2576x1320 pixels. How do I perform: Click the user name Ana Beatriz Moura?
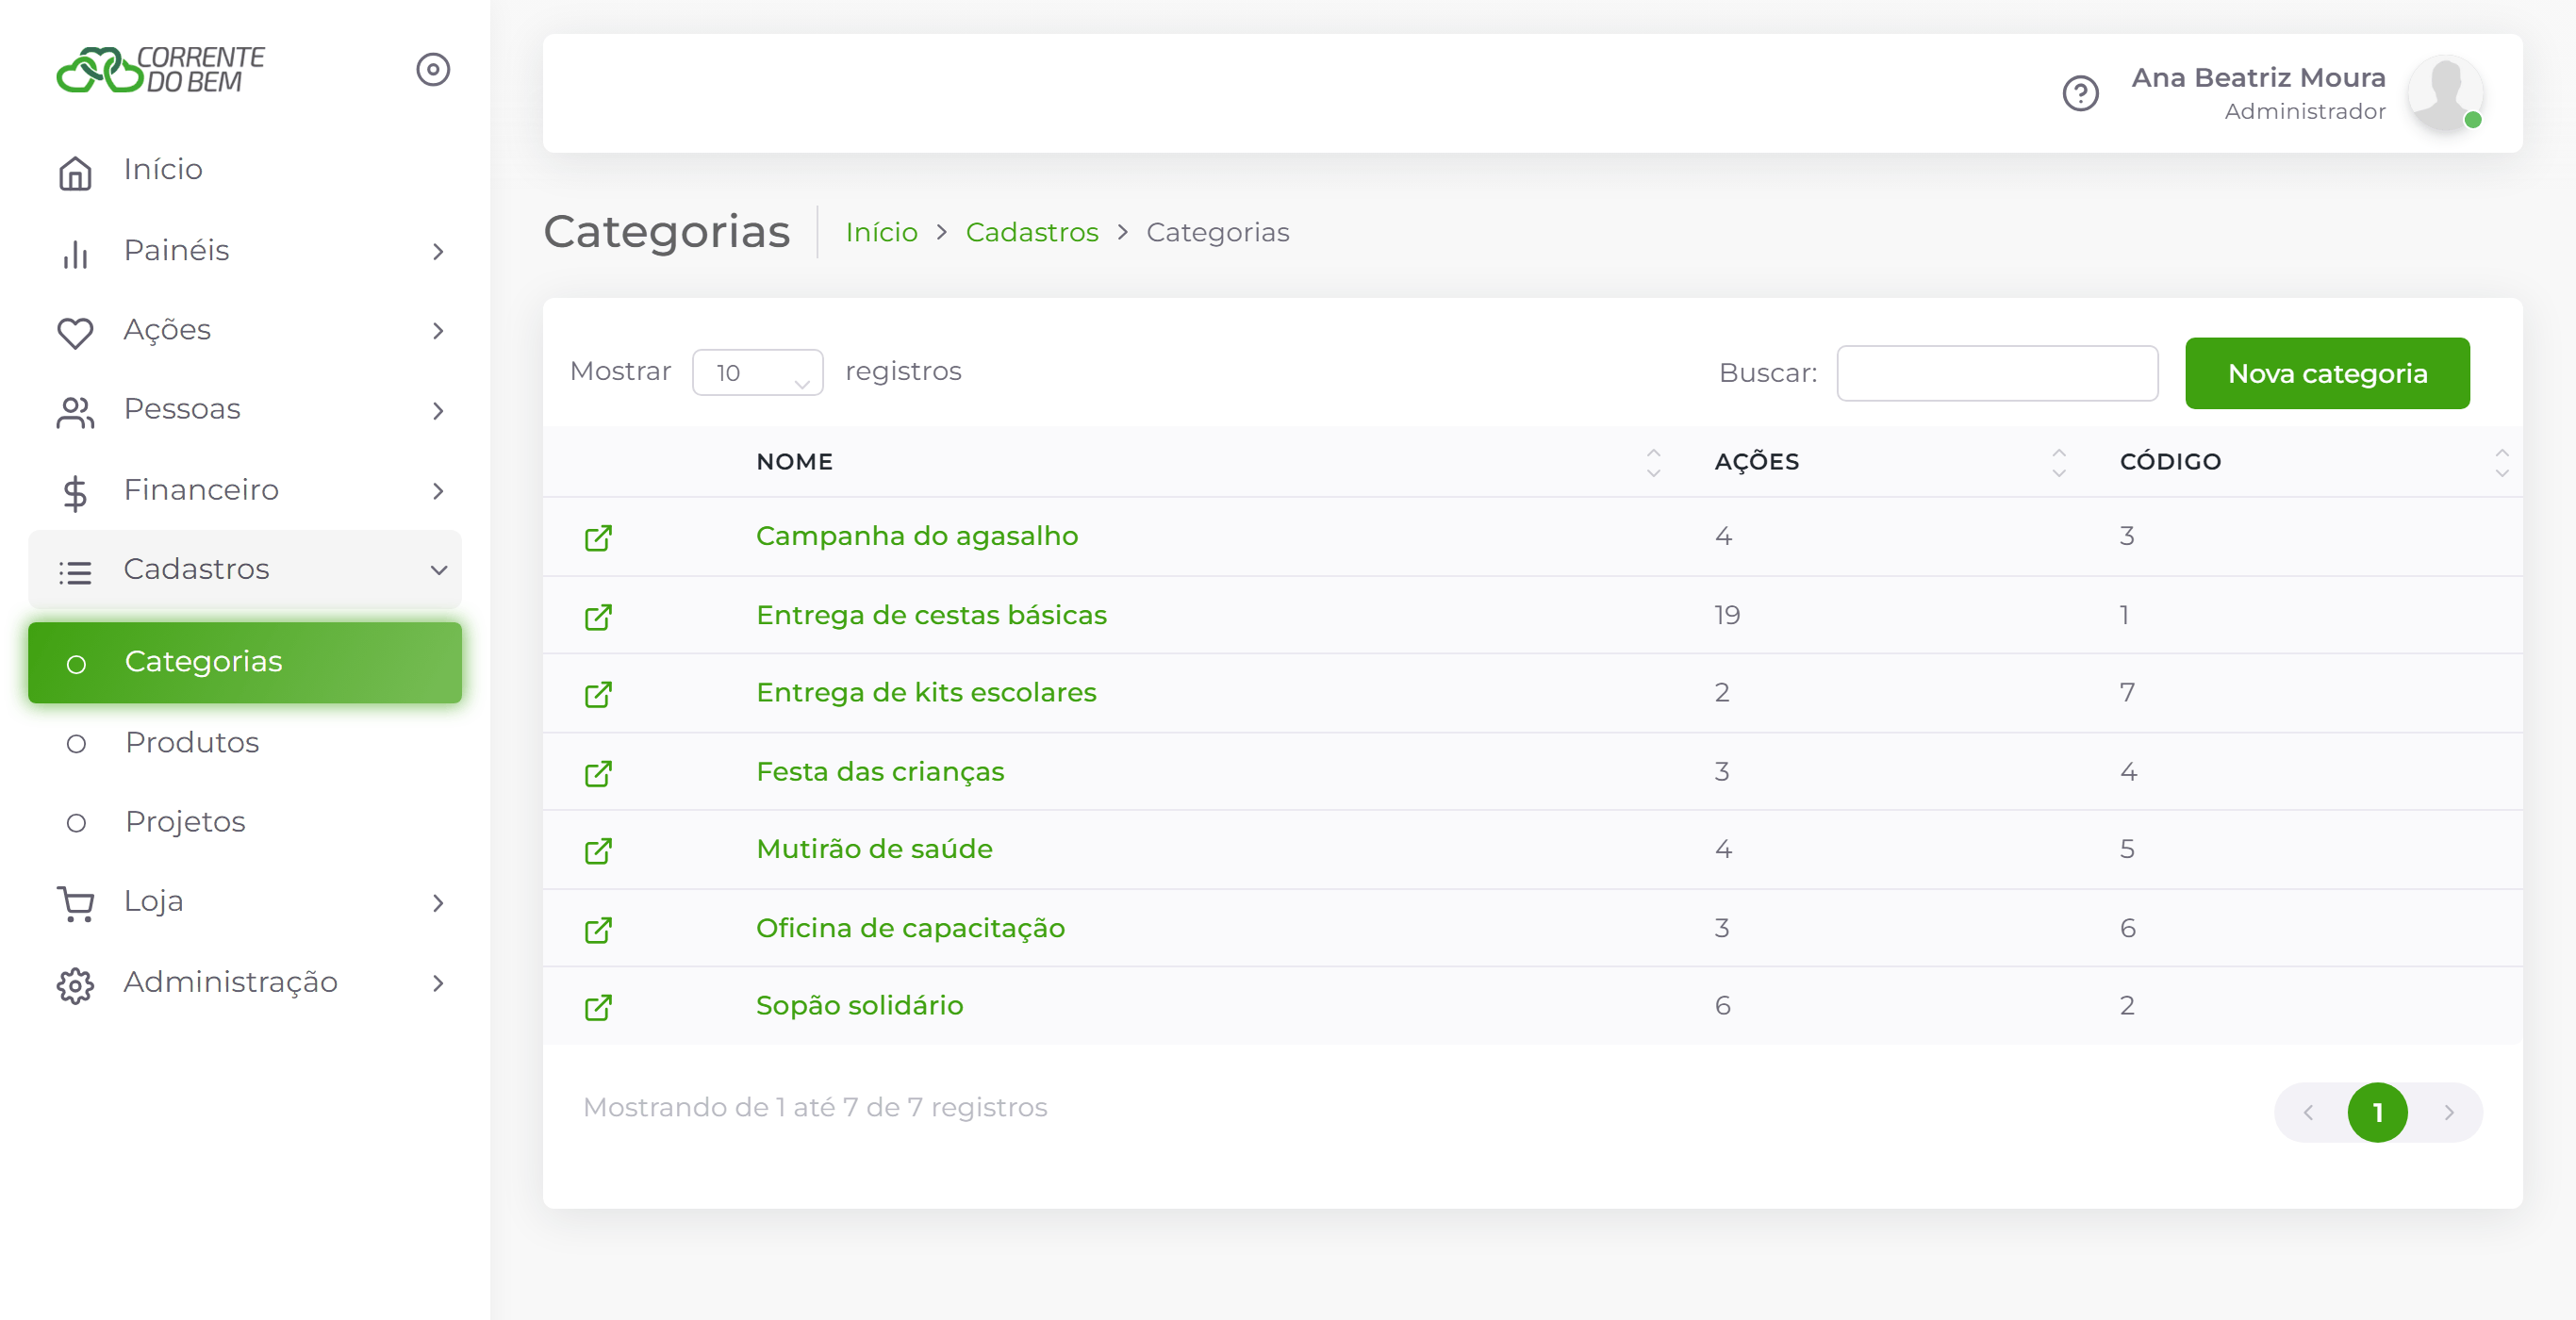click(2258, 77)
